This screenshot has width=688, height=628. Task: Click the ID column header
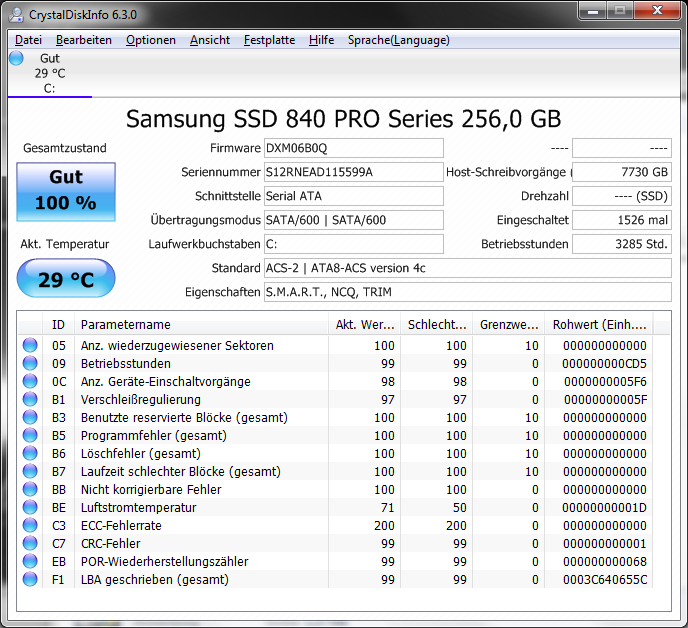[58, 324]
